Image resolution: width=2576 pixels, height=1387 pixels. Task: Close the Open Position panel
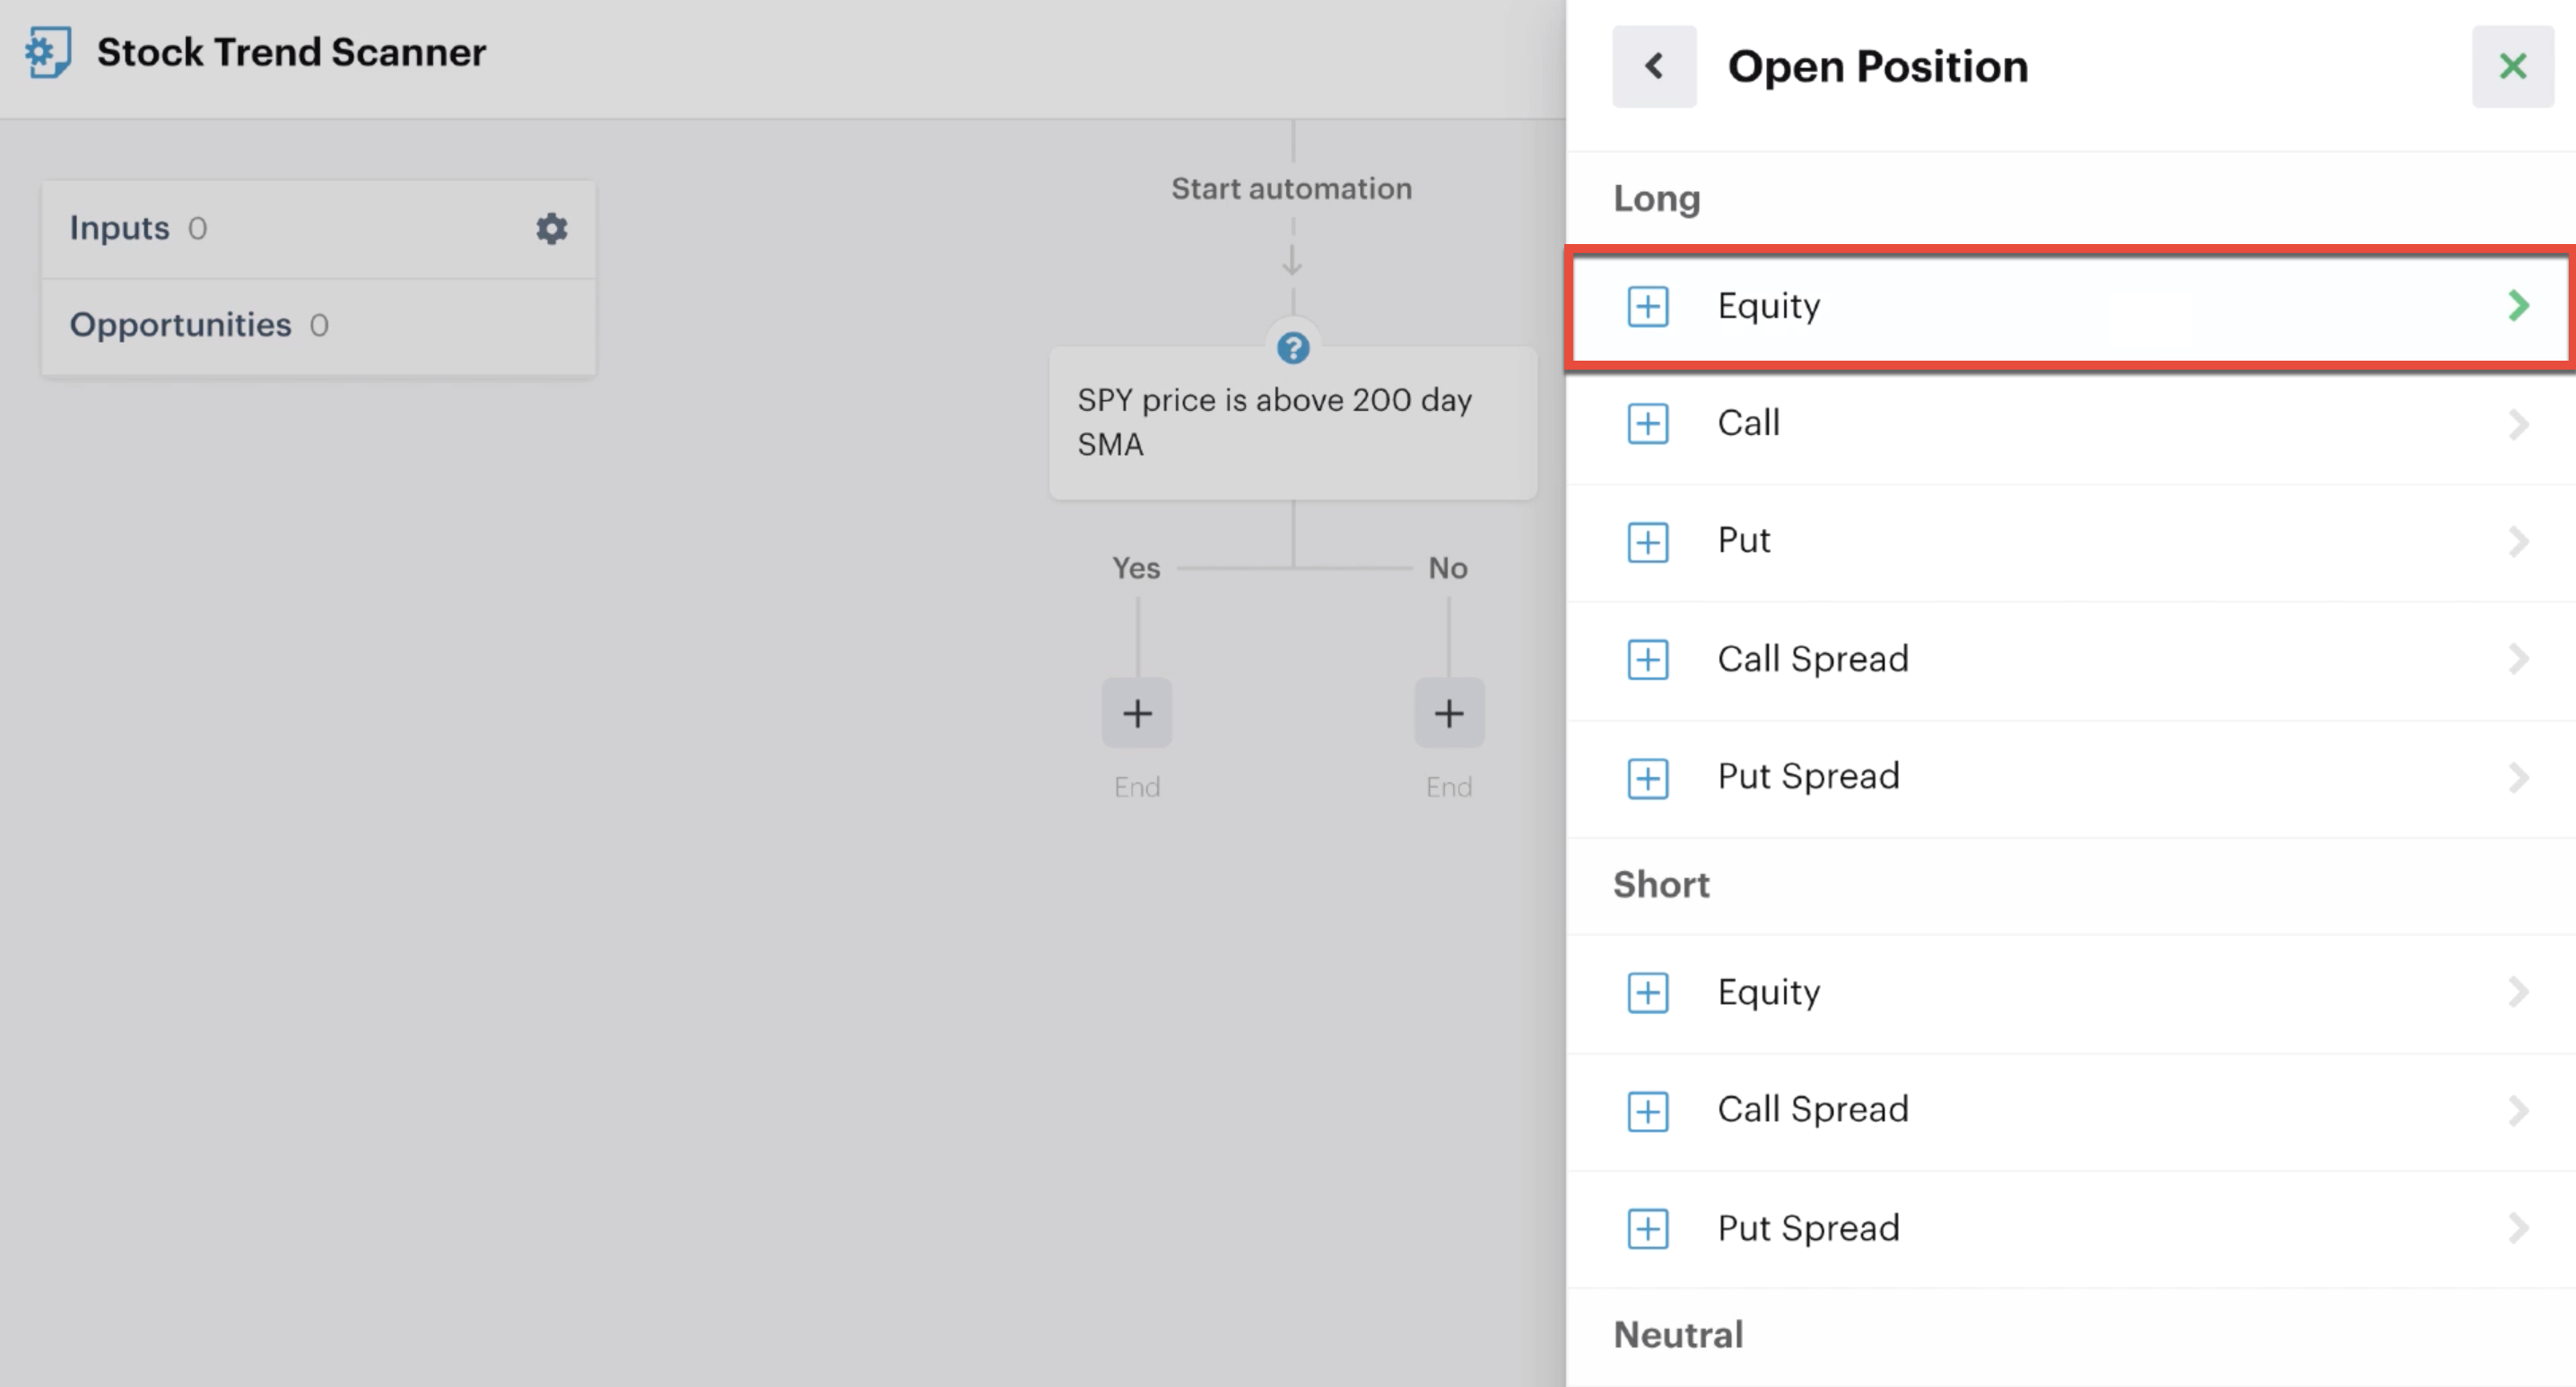2512,67
